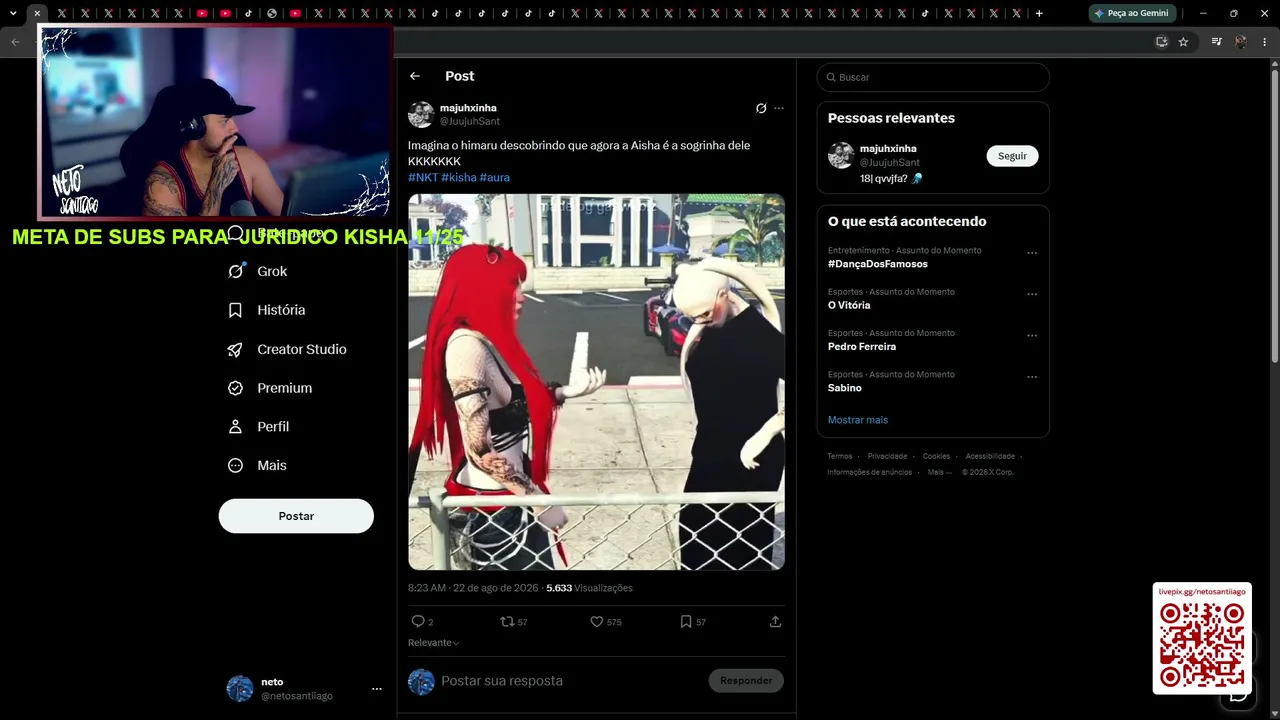Viewport: 1280px width, 720px height.
Task: Open browser media controls icon
Action: click(x=1216, y=42)
